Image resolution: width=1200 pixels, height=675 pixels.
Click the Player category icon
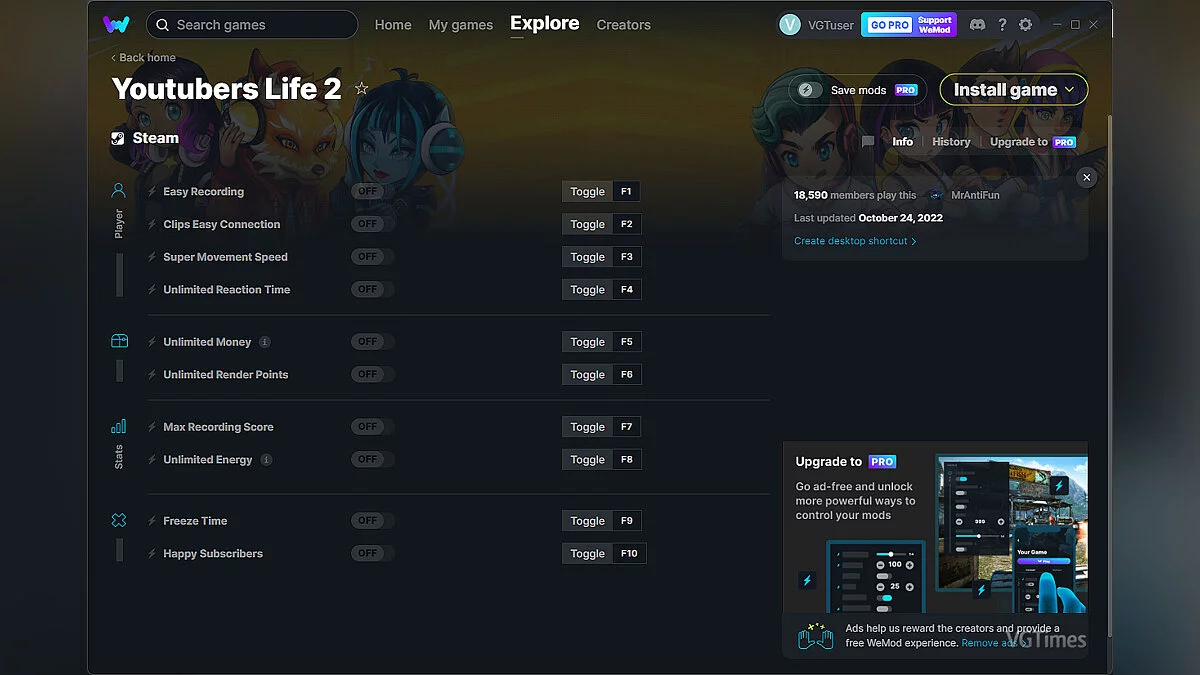118,190
